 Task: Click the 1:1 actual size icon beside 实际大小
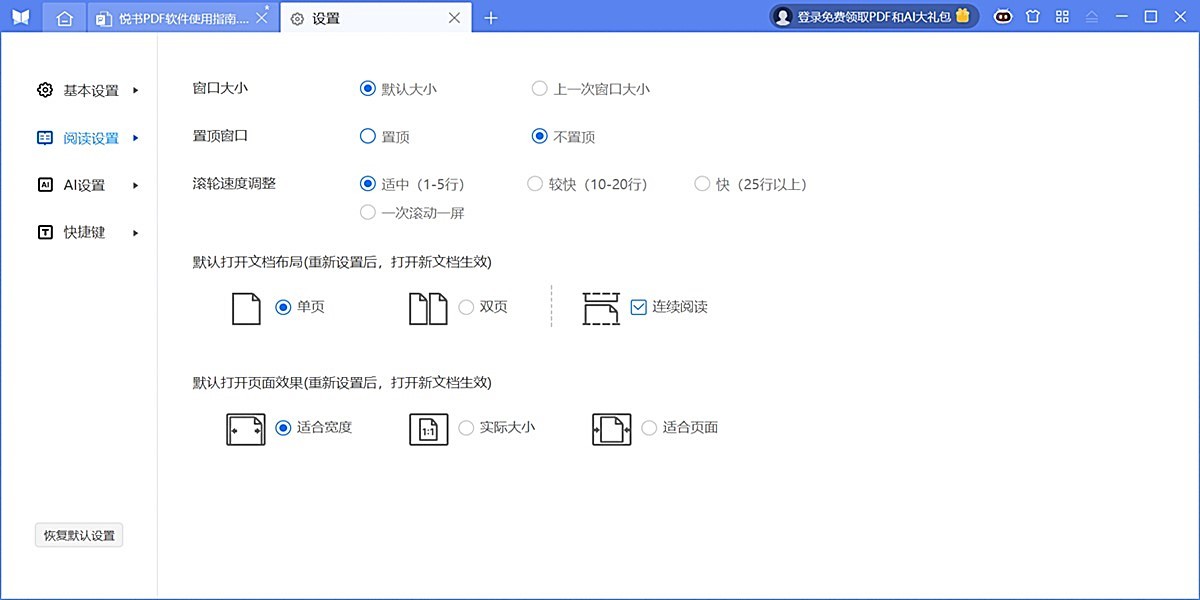428,428
